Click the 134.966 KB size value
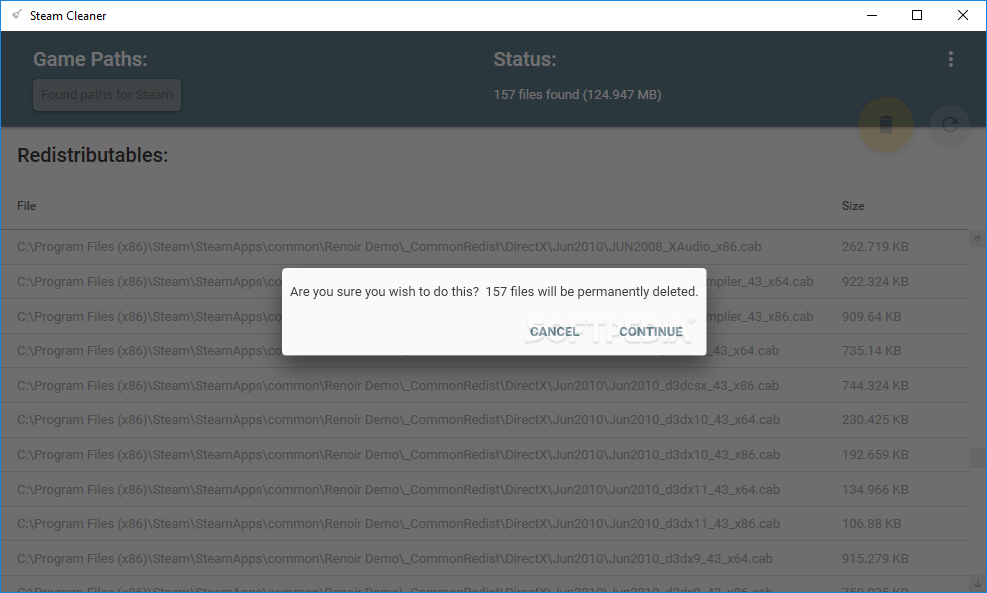The image size is (987, 593). click(x=875, y=489)
